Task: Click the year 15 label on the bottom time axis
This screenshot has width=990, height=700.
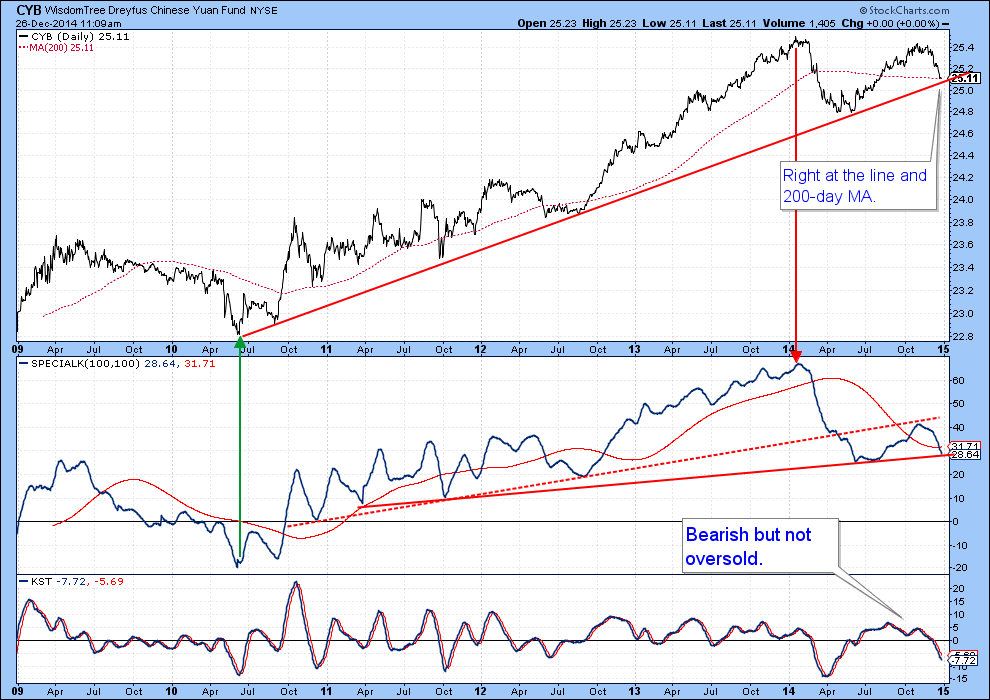Action: 943,691
